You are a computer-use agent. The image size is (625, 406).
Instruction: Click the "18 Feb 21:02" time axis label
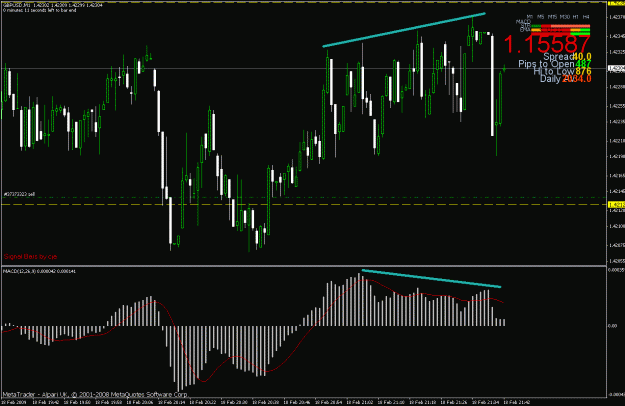click(x=361, y=402)
